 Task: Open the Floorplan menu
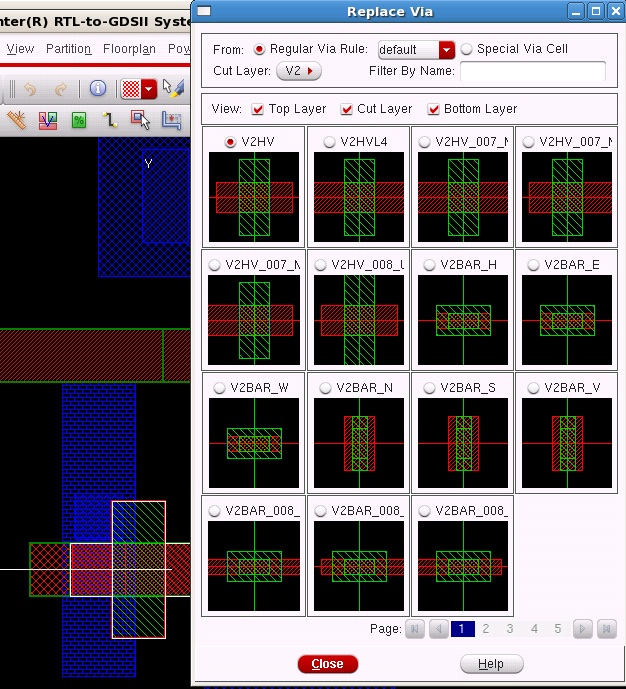[x=130, y=48]
